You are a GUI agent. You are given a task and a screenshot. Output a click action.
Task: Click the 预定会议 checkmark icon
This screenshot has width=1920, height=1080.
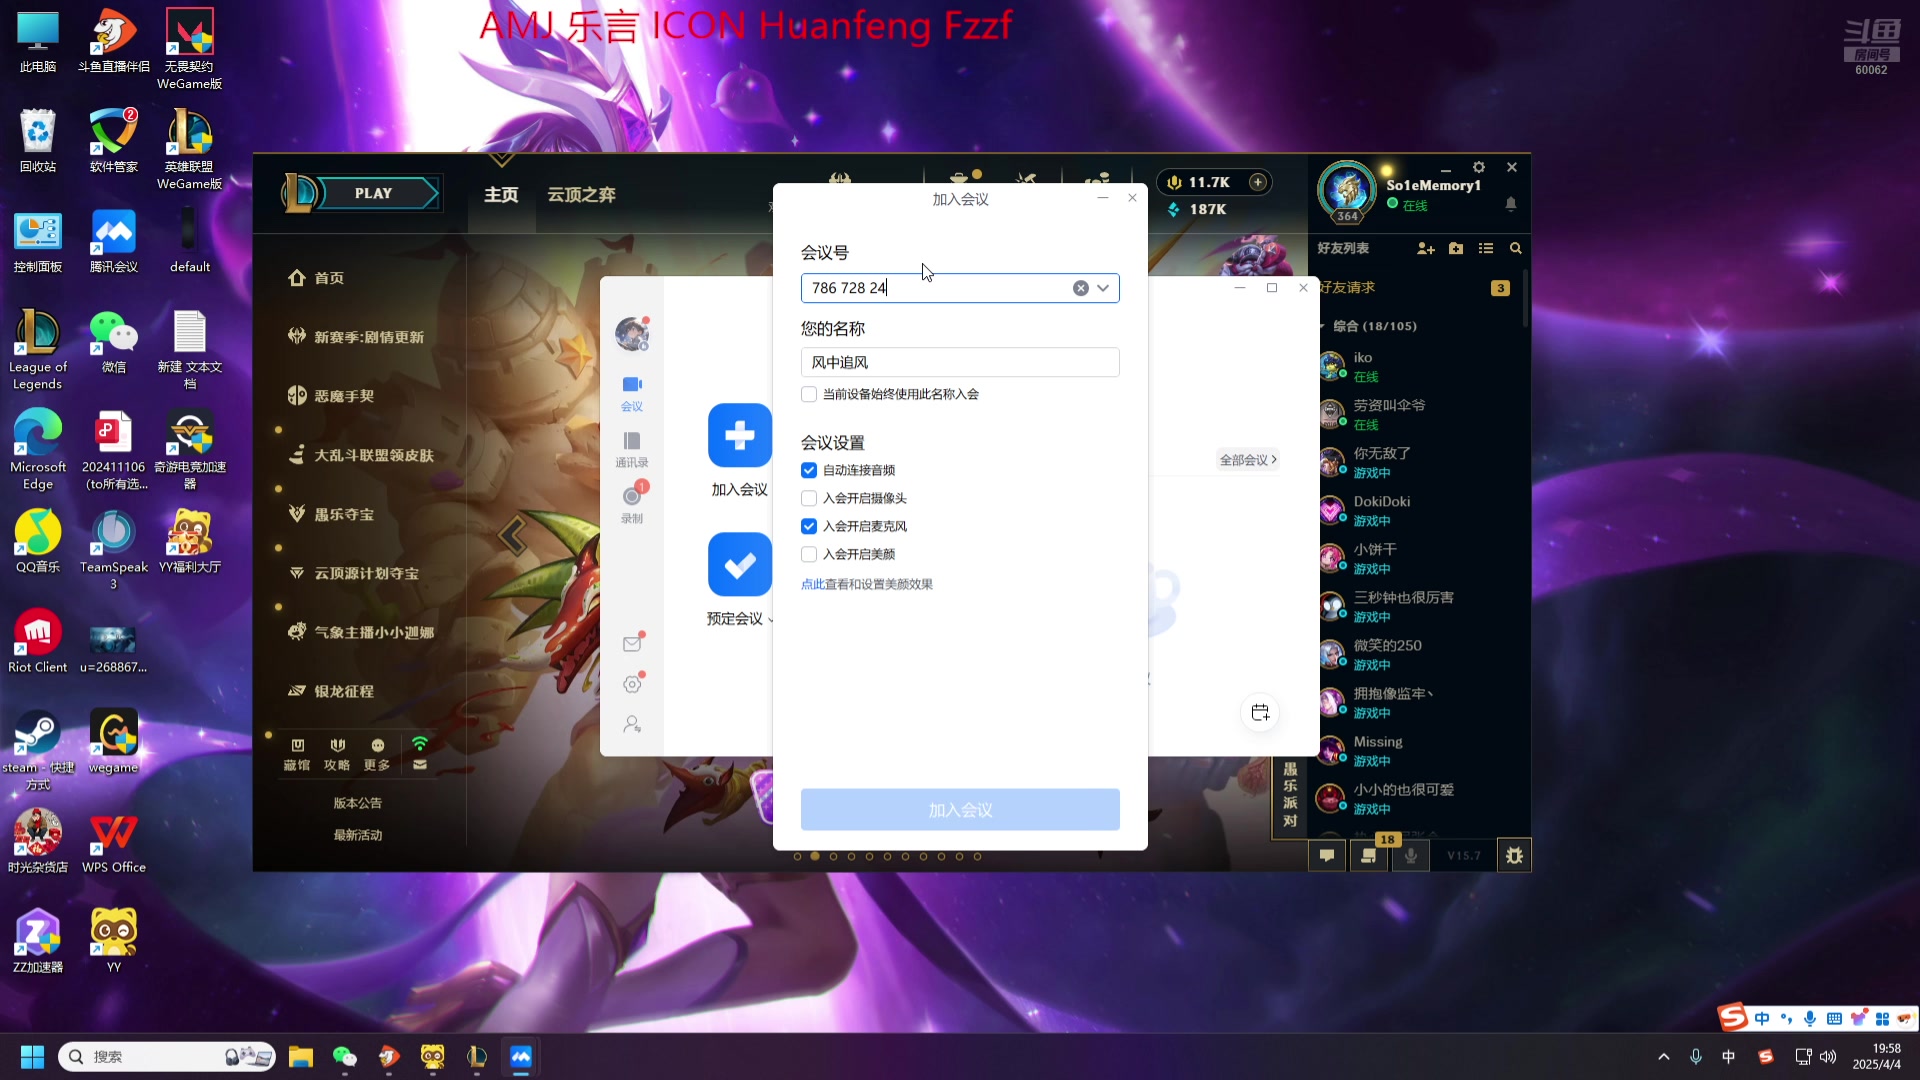(739, 564)
